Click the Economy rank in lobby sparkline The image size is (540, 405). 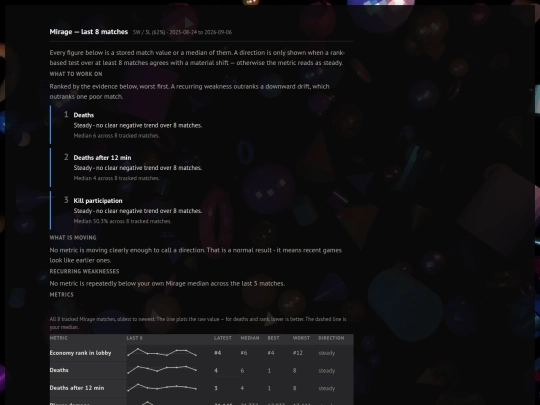click(x=162, y=352)
